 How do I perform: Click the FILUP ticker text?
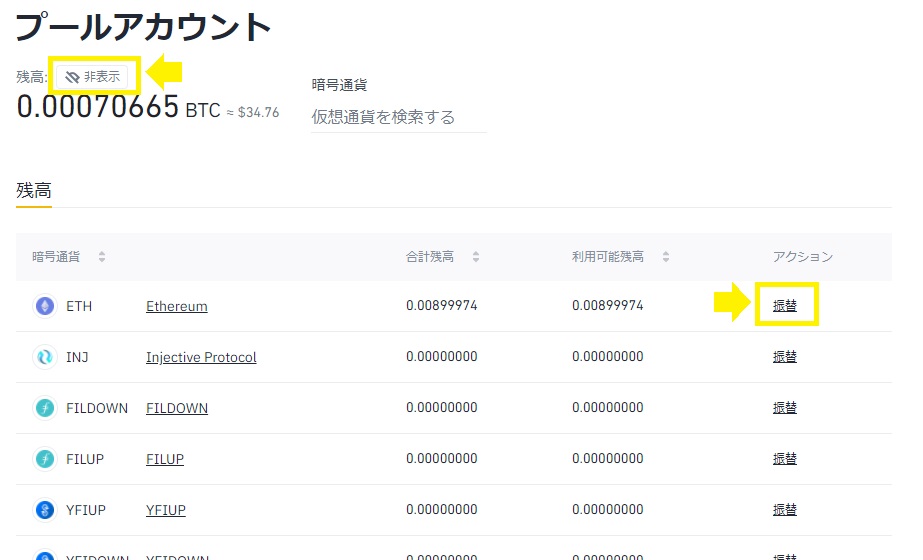[x=85, y=459]
